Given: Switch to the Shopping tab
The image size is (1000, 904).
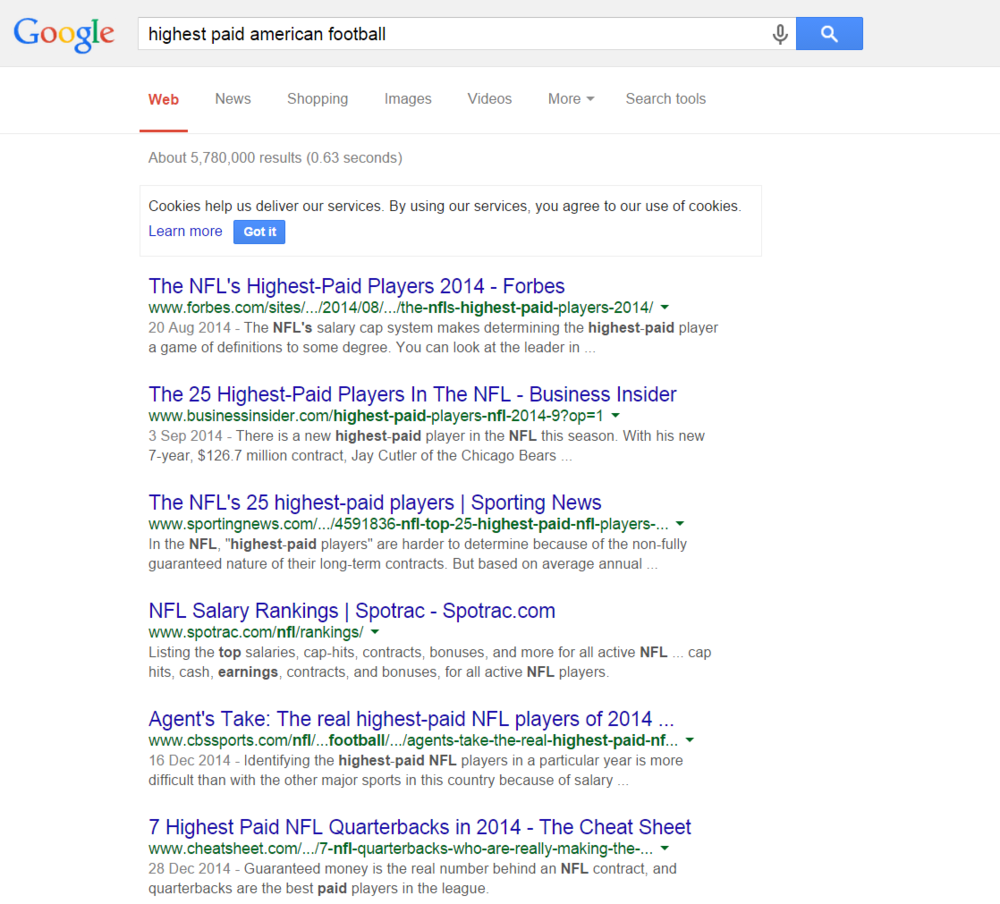Looking at the screenshot, I should [318, 99].
